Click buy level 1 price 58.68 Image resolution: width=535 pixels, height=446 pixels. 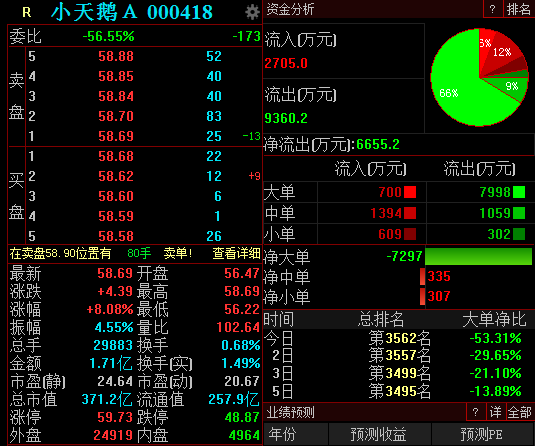click(116, 156)
